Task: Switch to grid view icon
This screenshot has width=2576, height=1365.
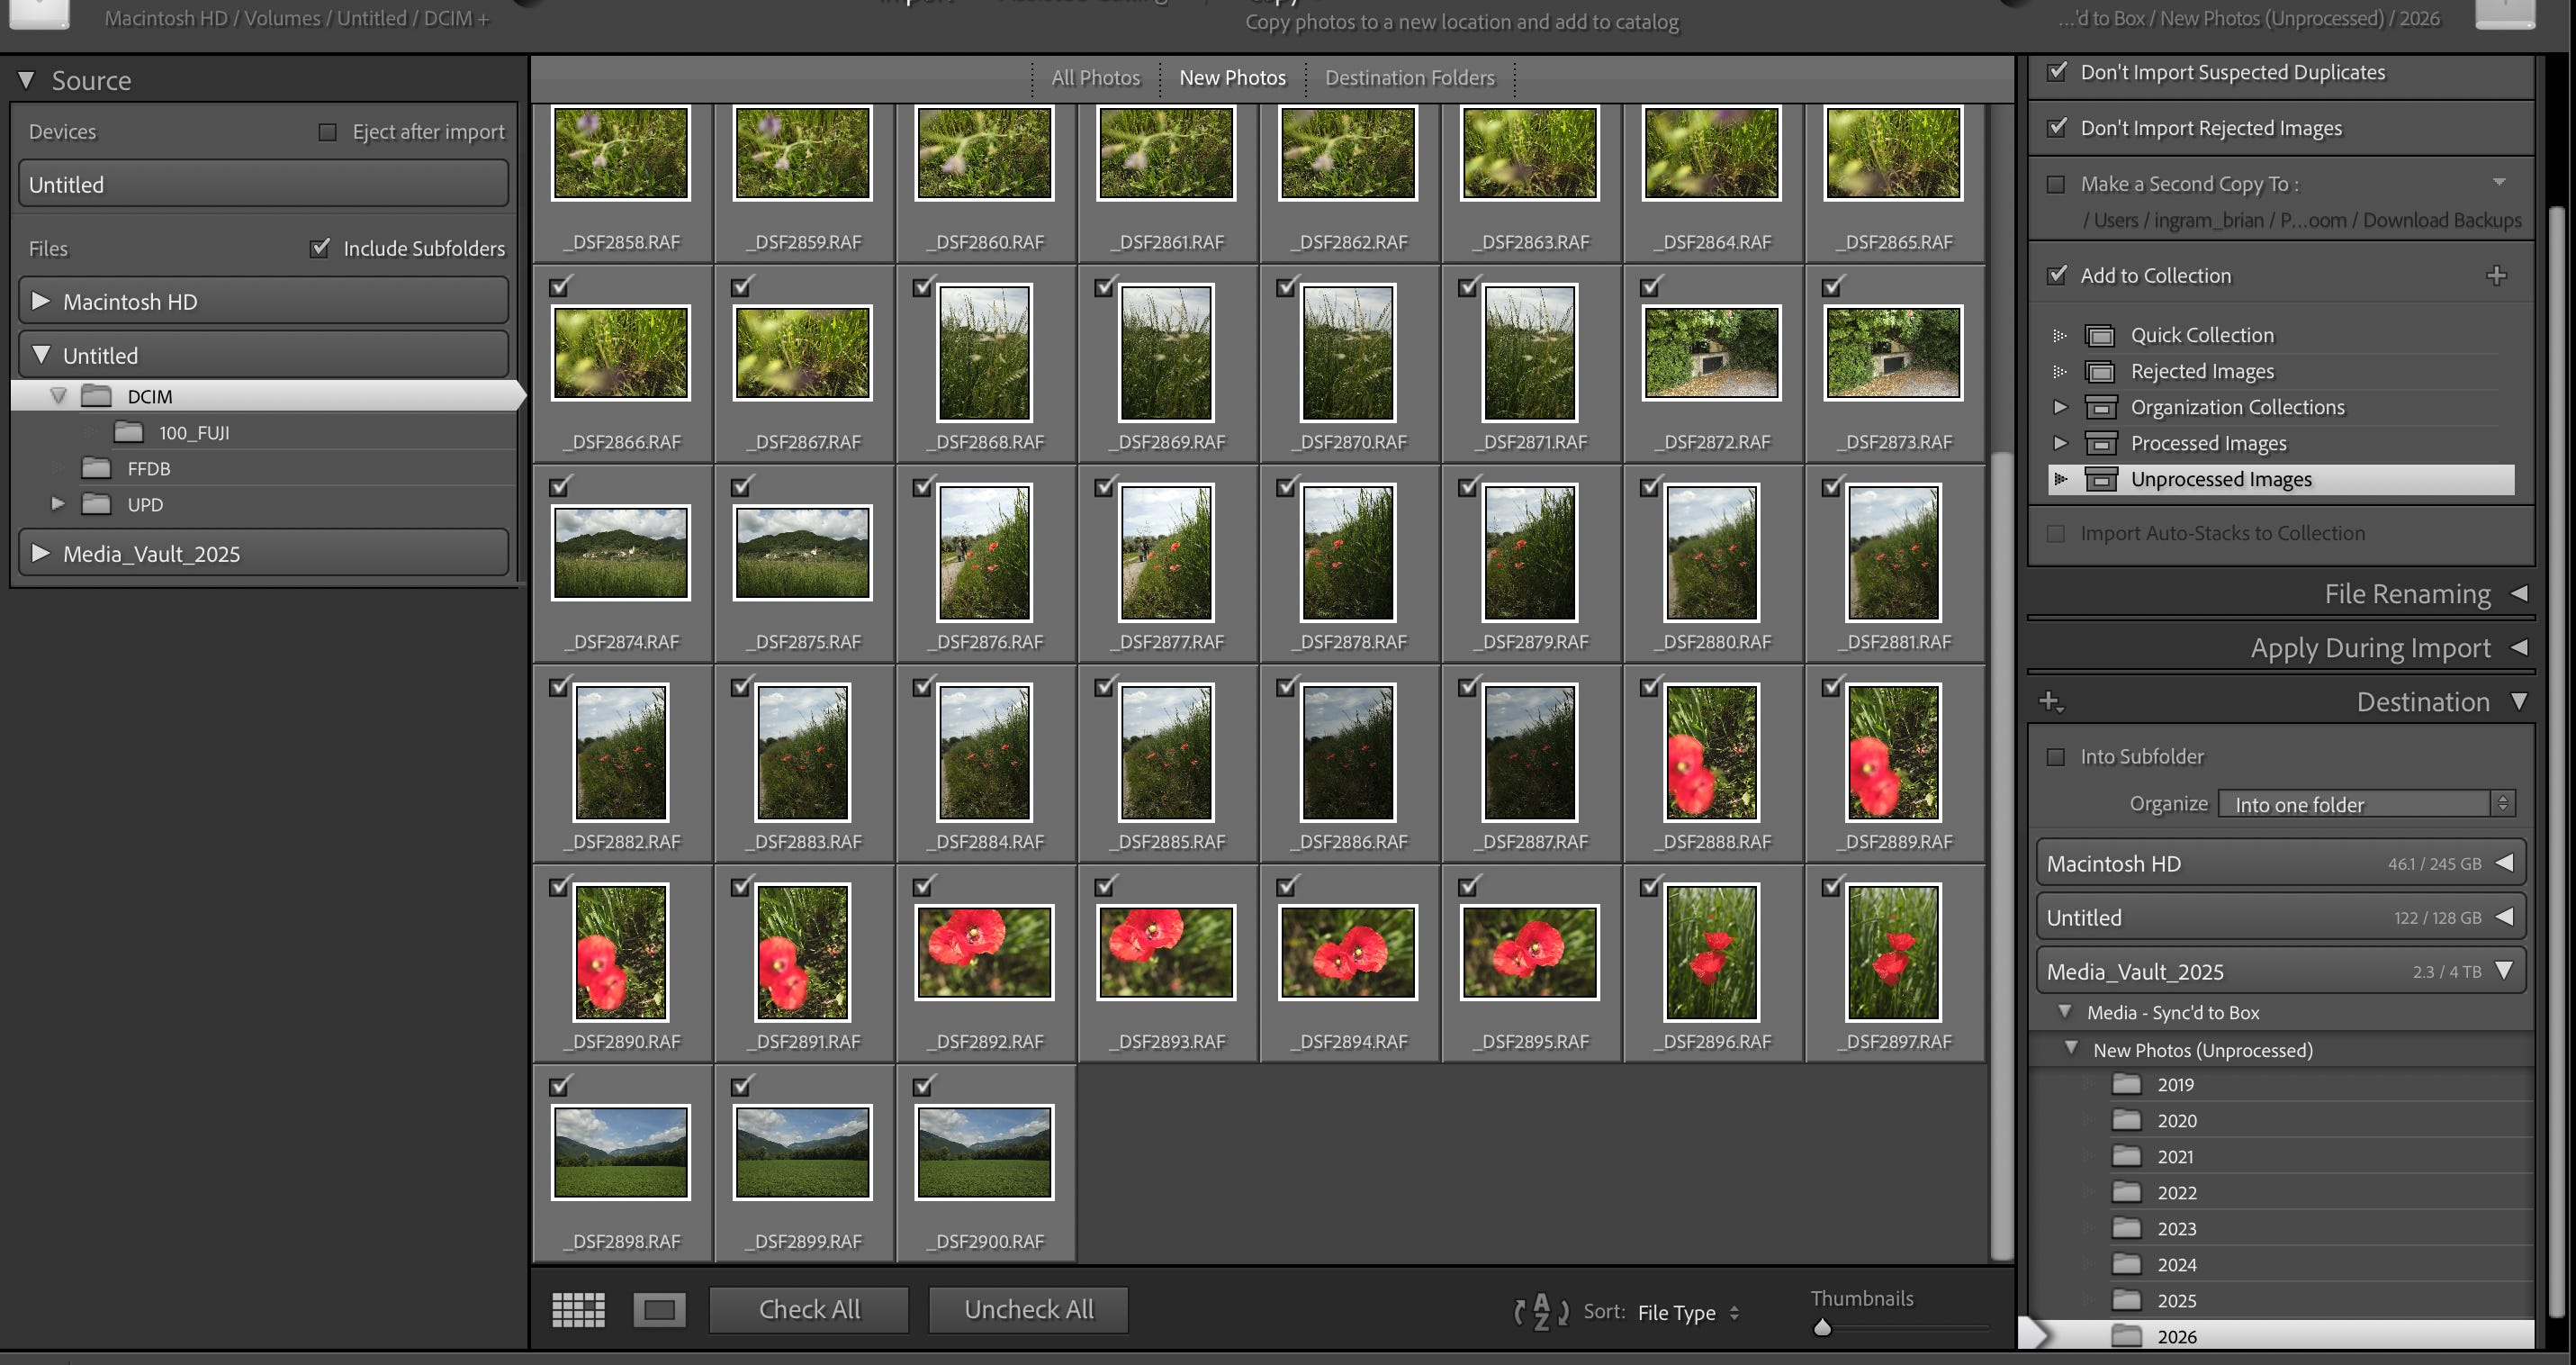Action: click(578, 1309)
